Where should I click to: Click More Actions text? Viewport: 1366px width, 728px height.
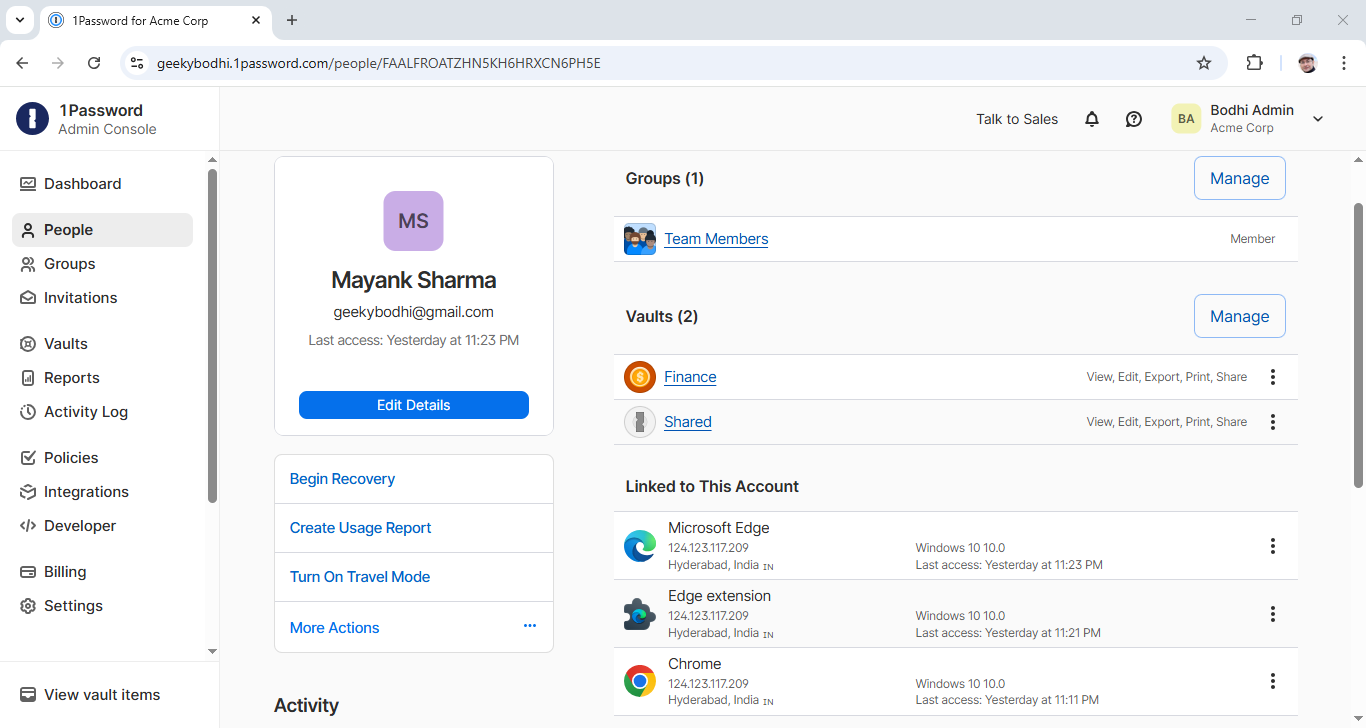pyautogui.click(x=334, y=628)
